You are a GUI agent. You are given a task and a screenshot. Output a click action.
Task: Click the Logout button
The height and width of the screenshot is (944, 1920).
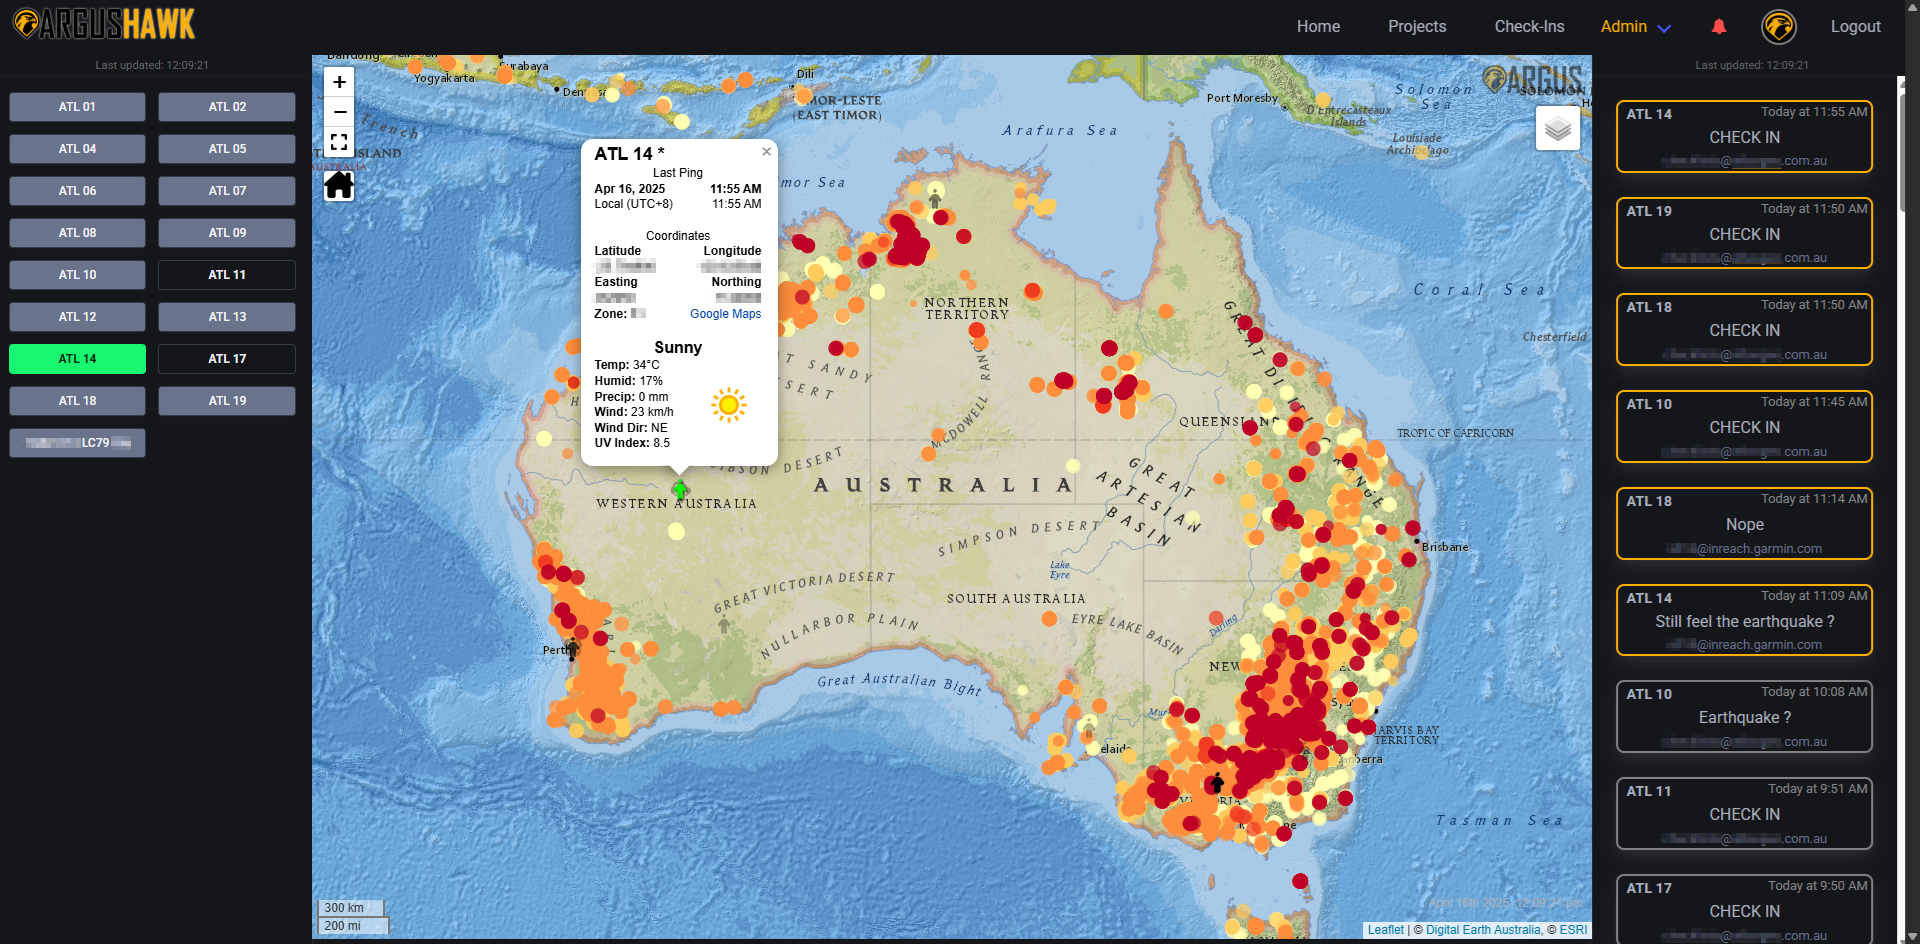[x=1855, y=27]
